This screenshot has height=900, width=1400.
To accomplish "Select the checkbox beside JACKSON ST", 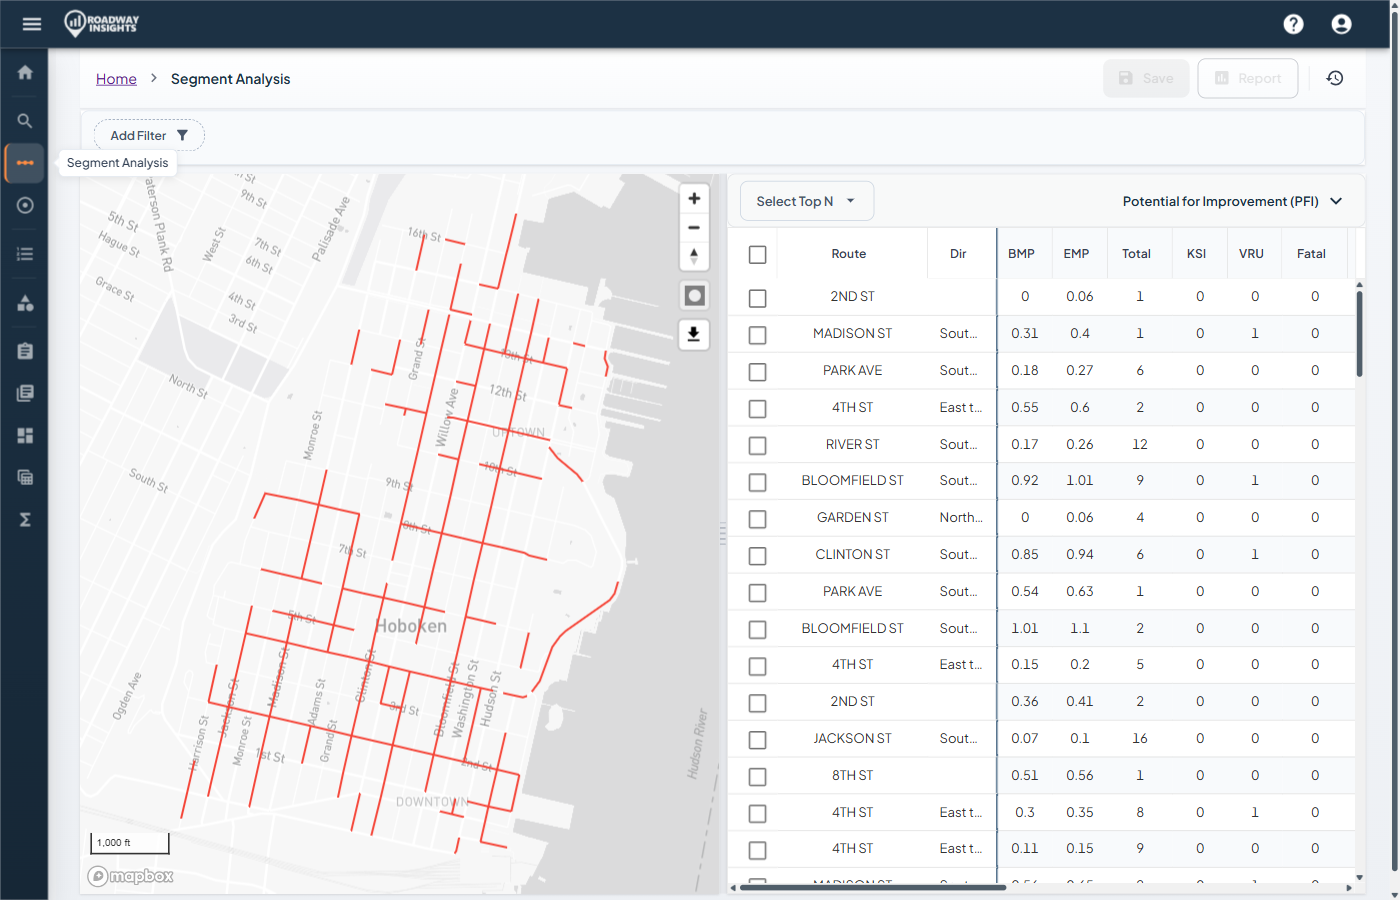I will coord(757,739).
